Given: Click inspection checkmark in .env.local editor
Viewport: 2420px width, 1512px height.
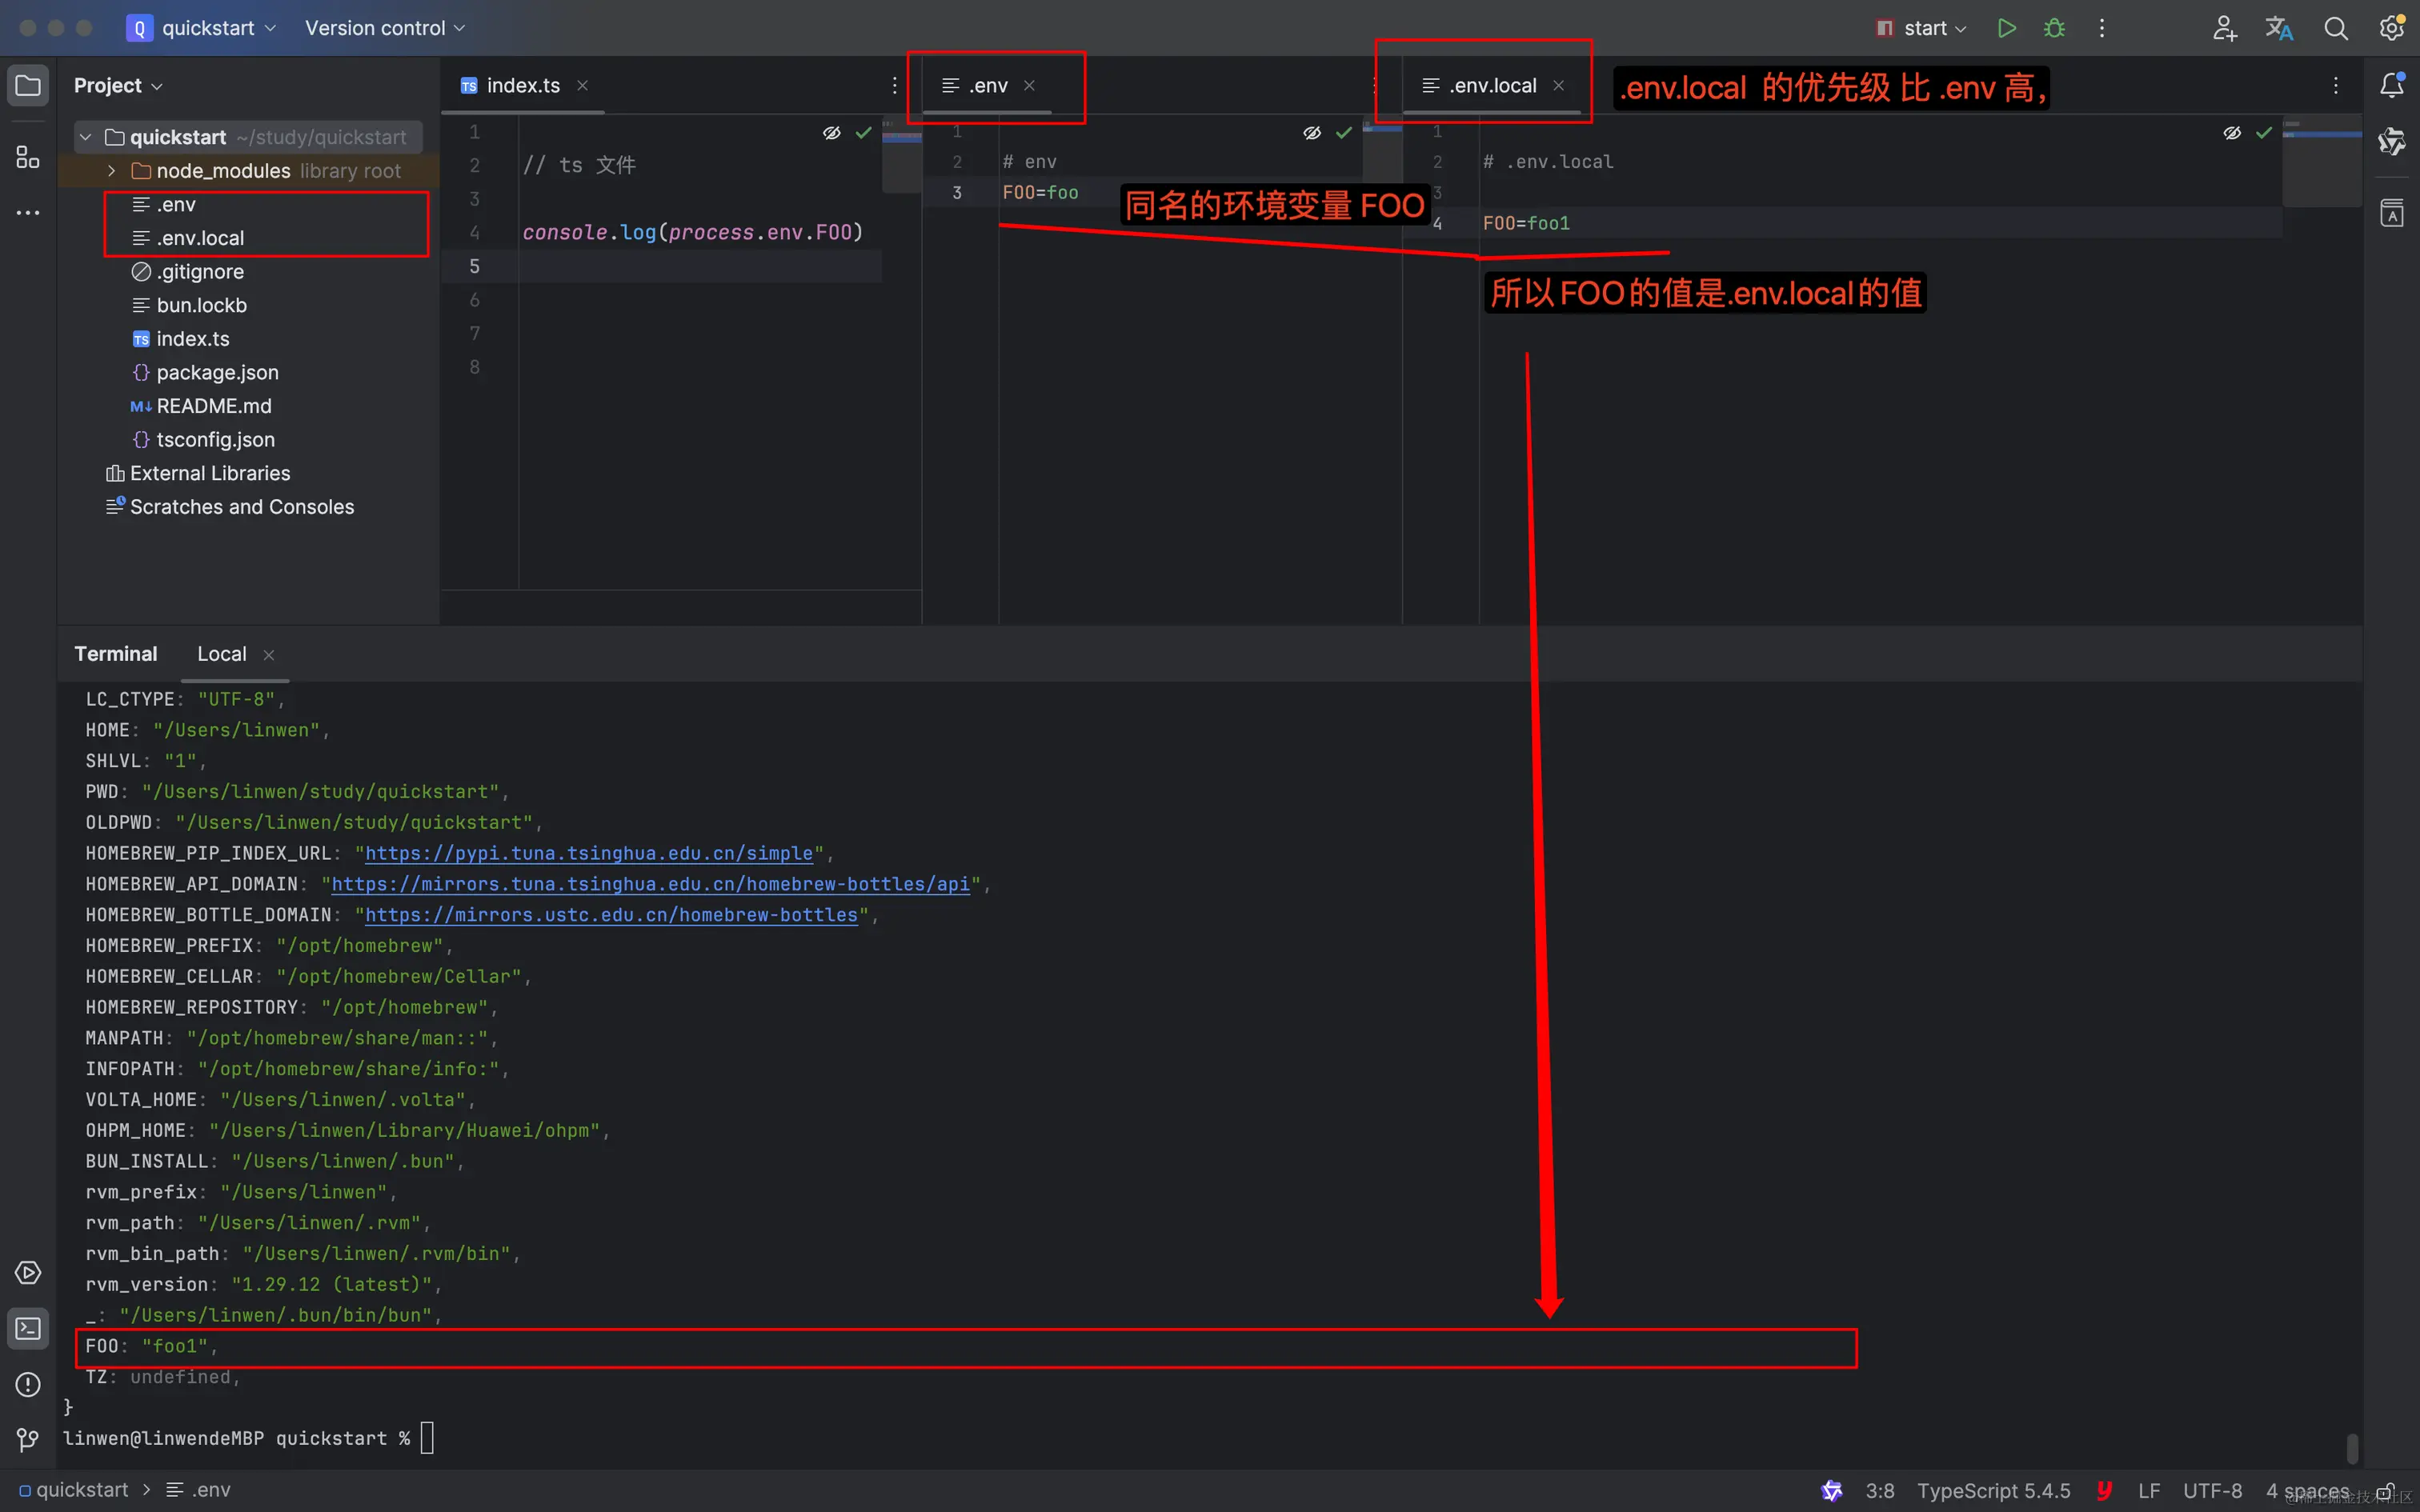Looking at the screenshot, I should [x=2263, y=132].
